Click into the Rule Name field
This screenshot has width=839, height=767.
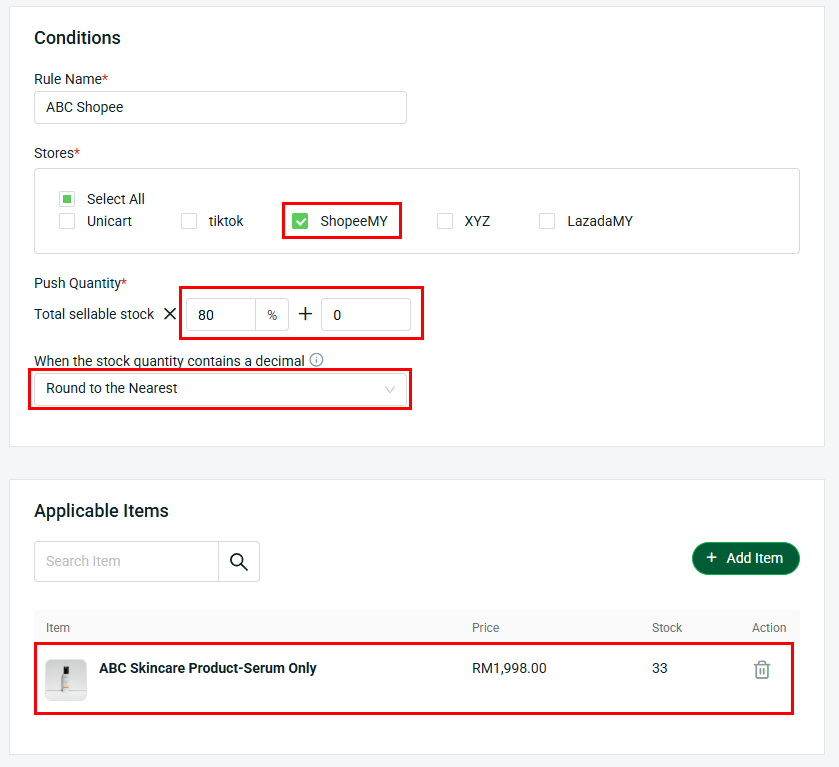click(x=220, y=108)
